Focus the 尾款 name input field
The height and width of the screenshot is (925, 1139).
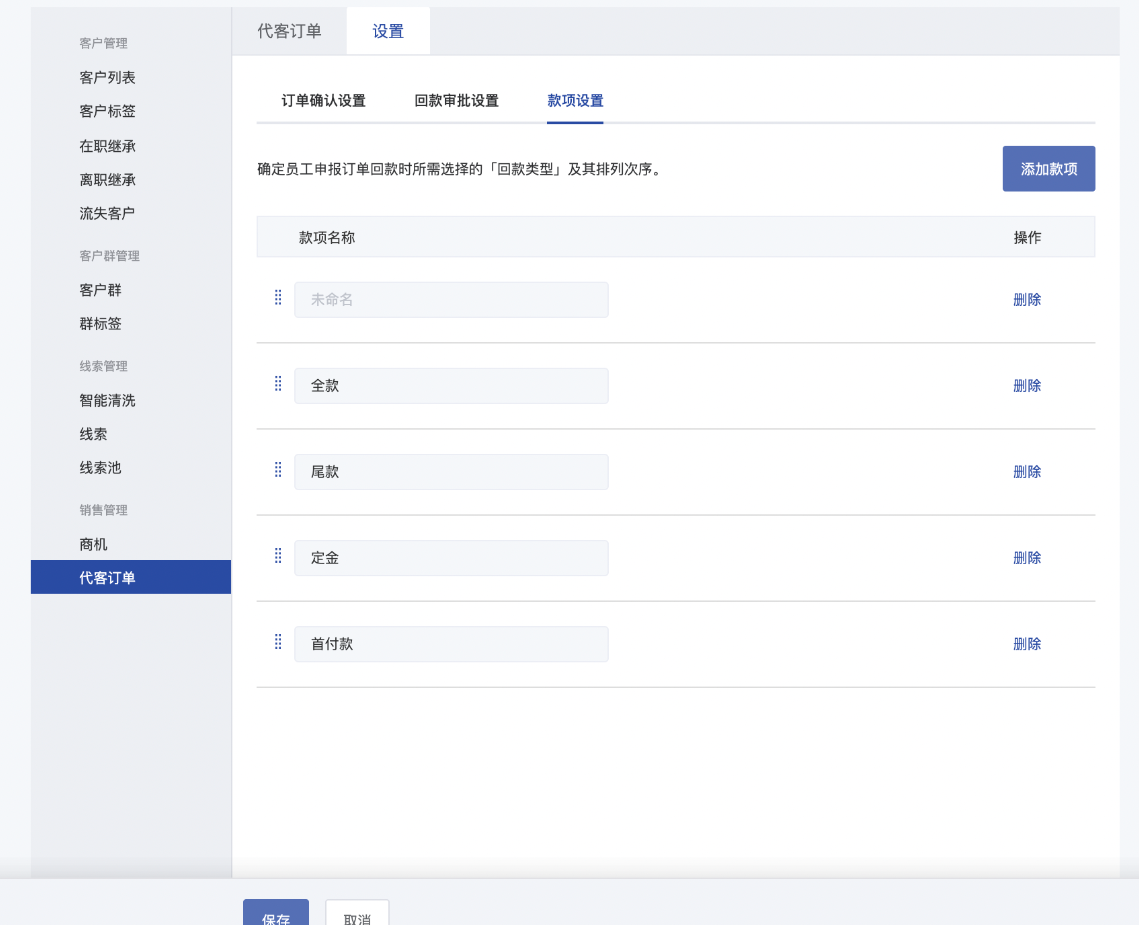451,472
